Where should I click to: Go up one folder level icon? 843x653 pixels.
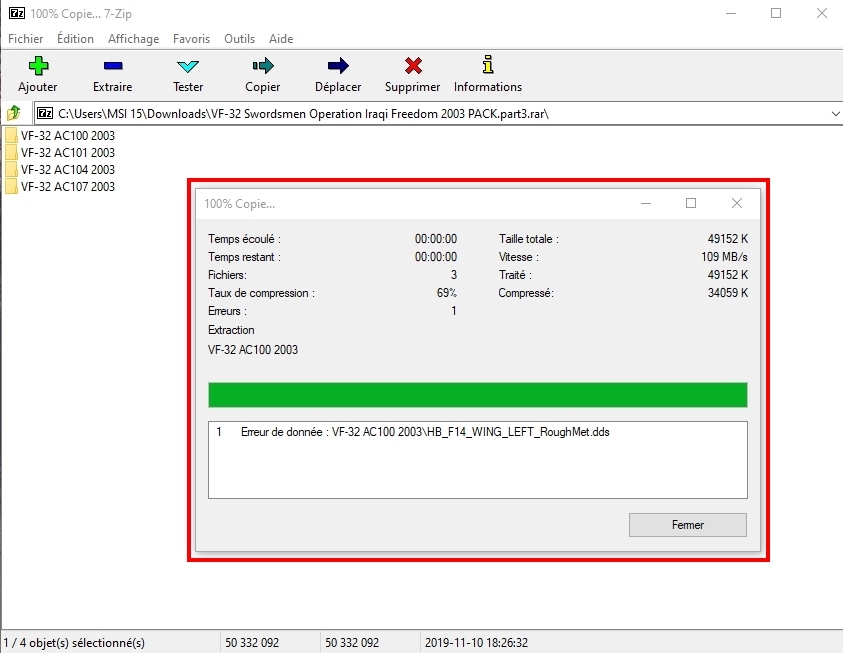[13, 113]
